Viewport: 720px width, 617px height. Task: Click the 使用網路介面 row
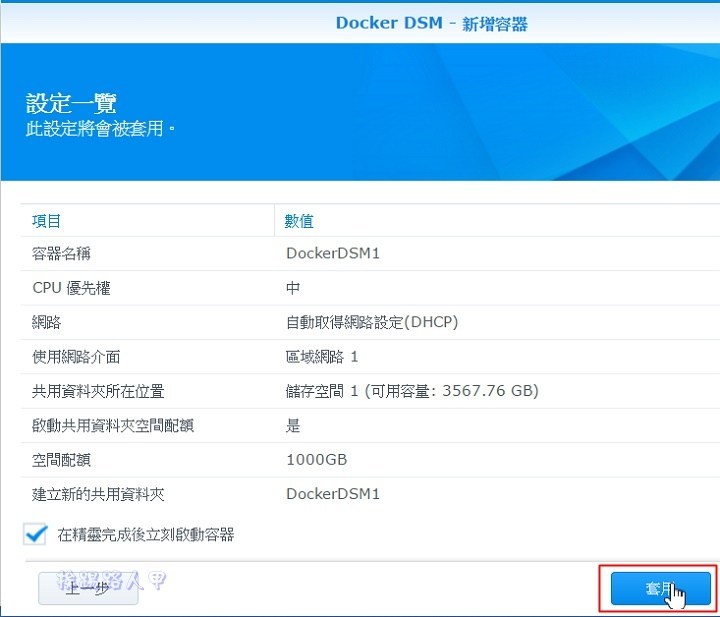(76, 357)
